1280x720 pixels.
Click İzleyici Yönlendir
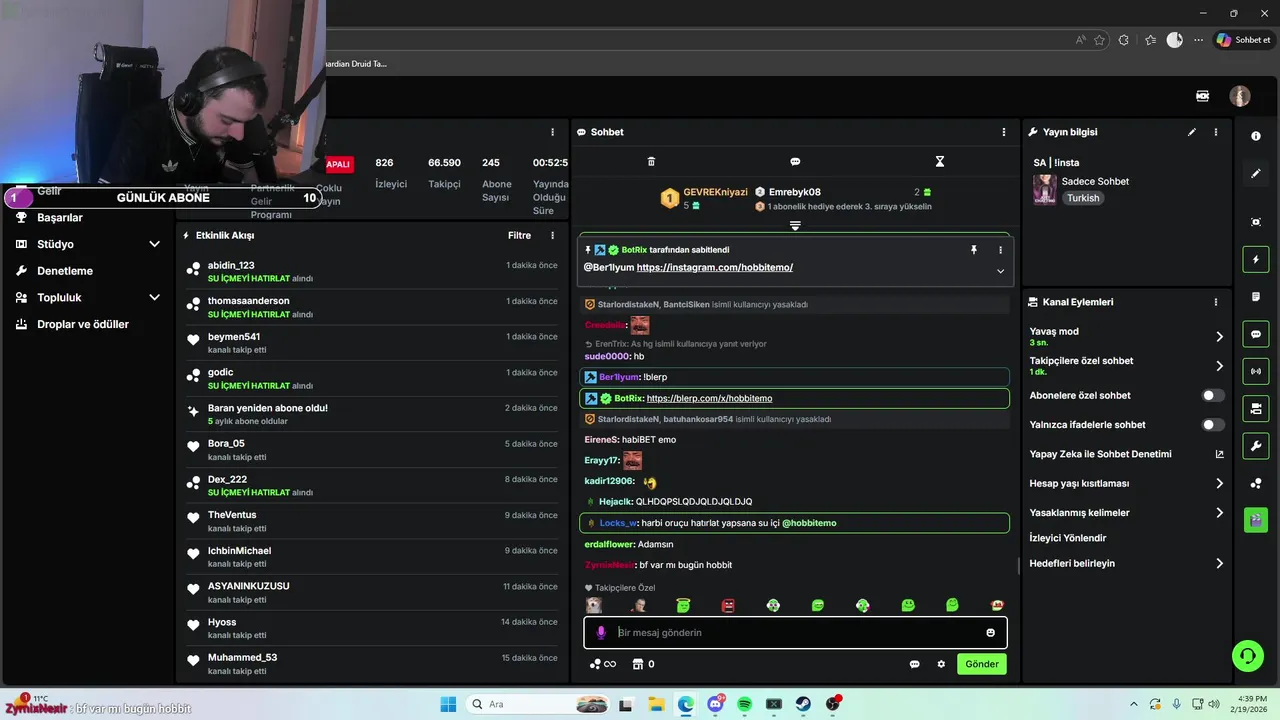pyautogui.click(x=1068, y=538)
